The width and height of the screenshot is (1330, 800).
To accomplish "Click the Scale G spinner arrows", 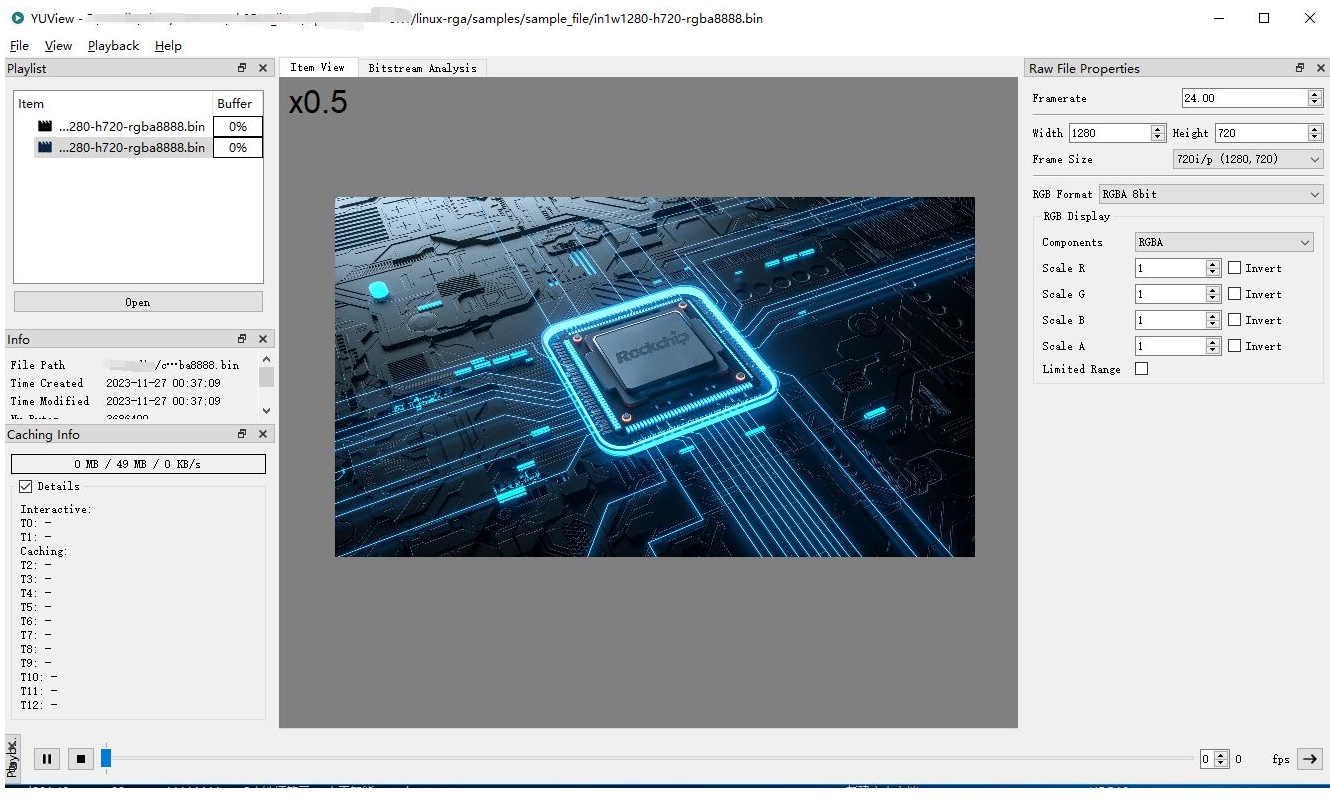I will (1213, 294).
